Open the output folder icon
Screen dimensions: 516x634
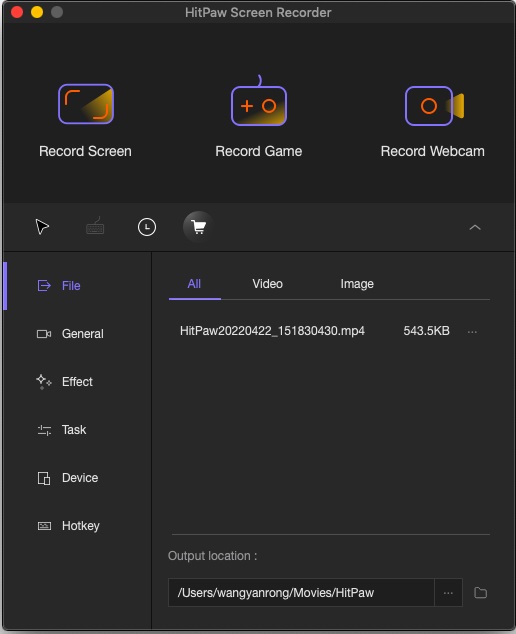480,593
